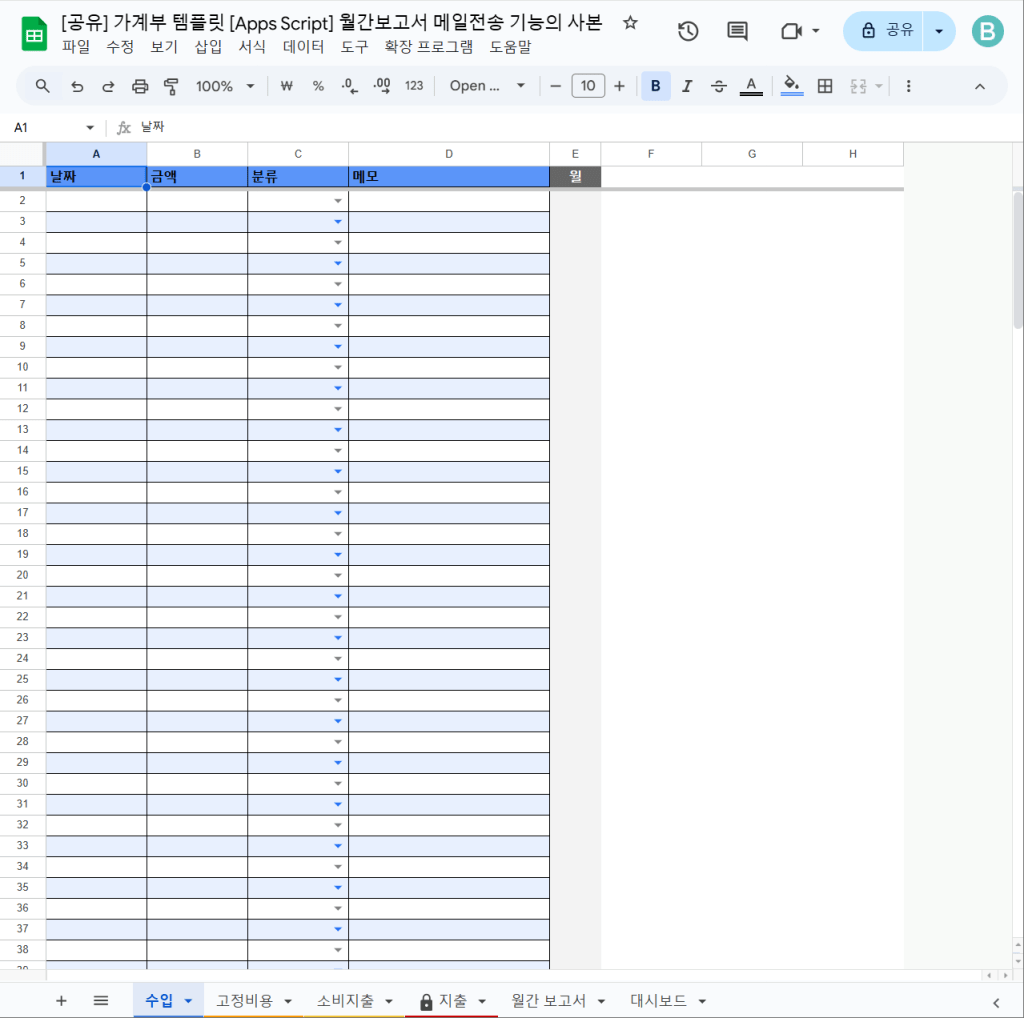
Task: Expand the font family dropdown
Action: pyautogui.click(x=487, y=86)
